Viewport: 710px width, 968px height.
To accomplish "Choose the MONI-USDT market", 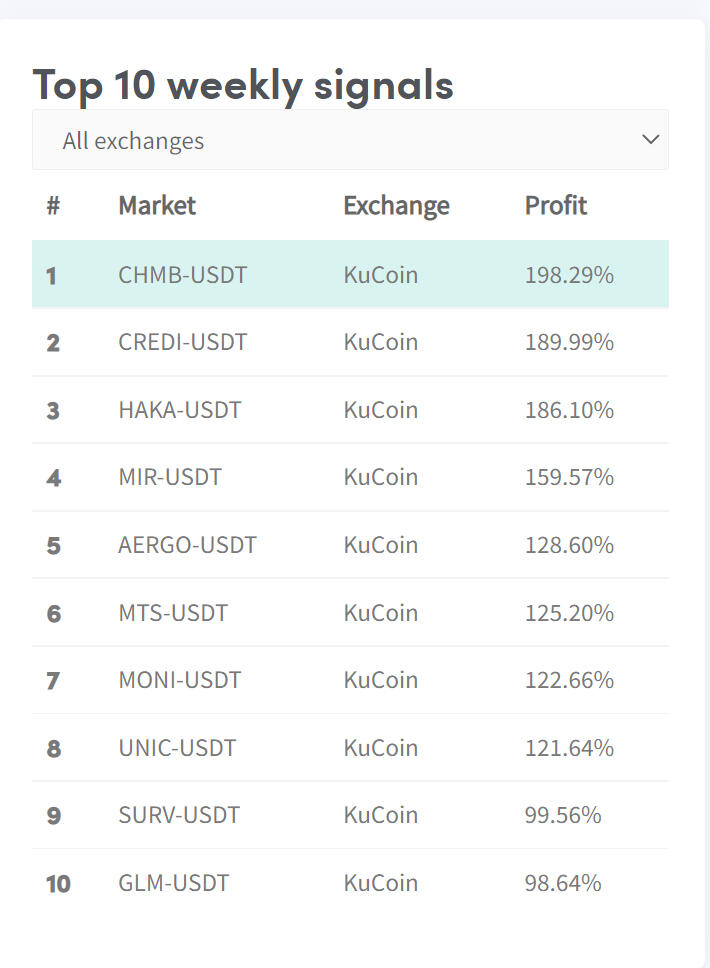I will pos(179,680).
